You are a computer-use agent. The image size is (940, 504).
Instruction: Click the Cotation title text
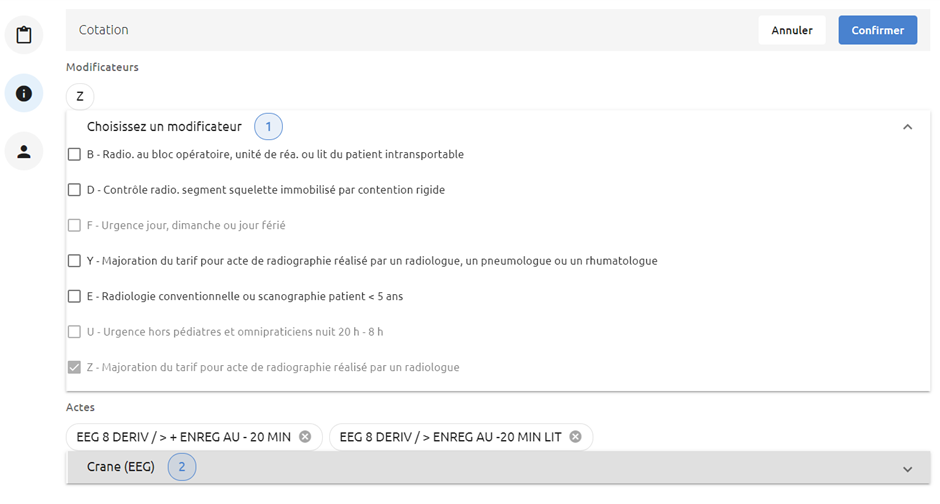pos(104,30)
